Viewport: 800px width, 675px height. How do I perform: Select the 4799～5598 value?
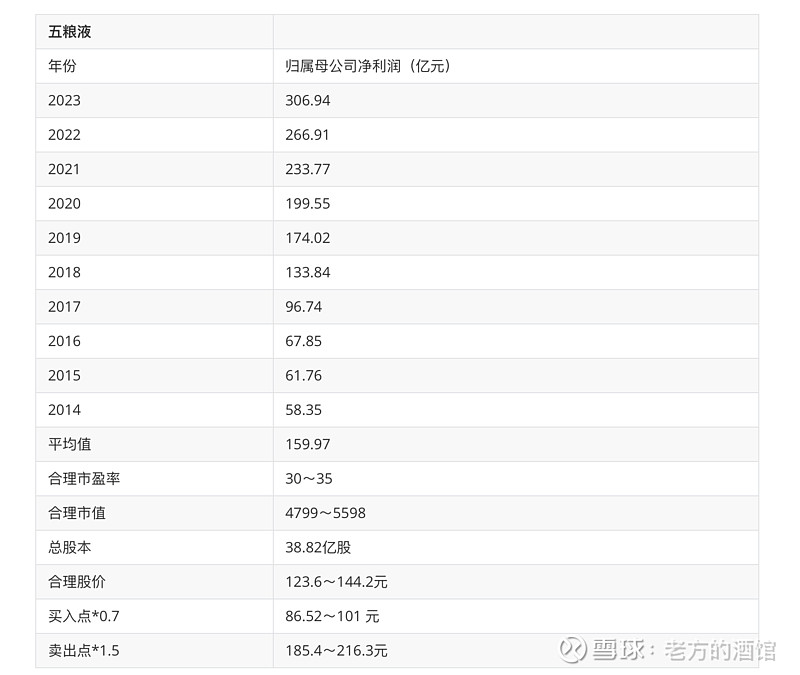click(x=326, y=513)
